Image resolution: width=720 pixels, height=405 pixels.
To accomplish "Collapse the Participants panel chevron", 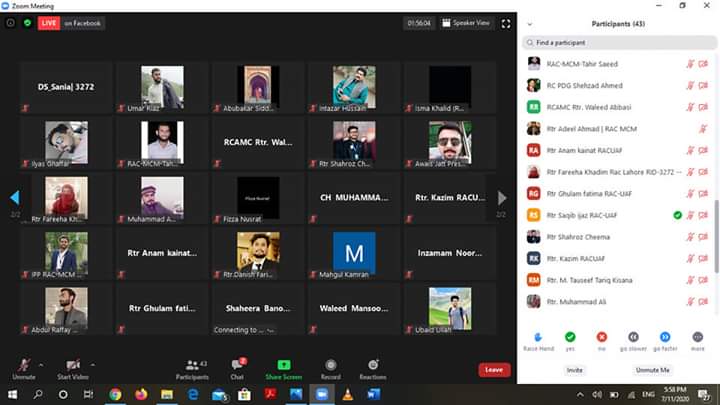I will tap(529, 24).
